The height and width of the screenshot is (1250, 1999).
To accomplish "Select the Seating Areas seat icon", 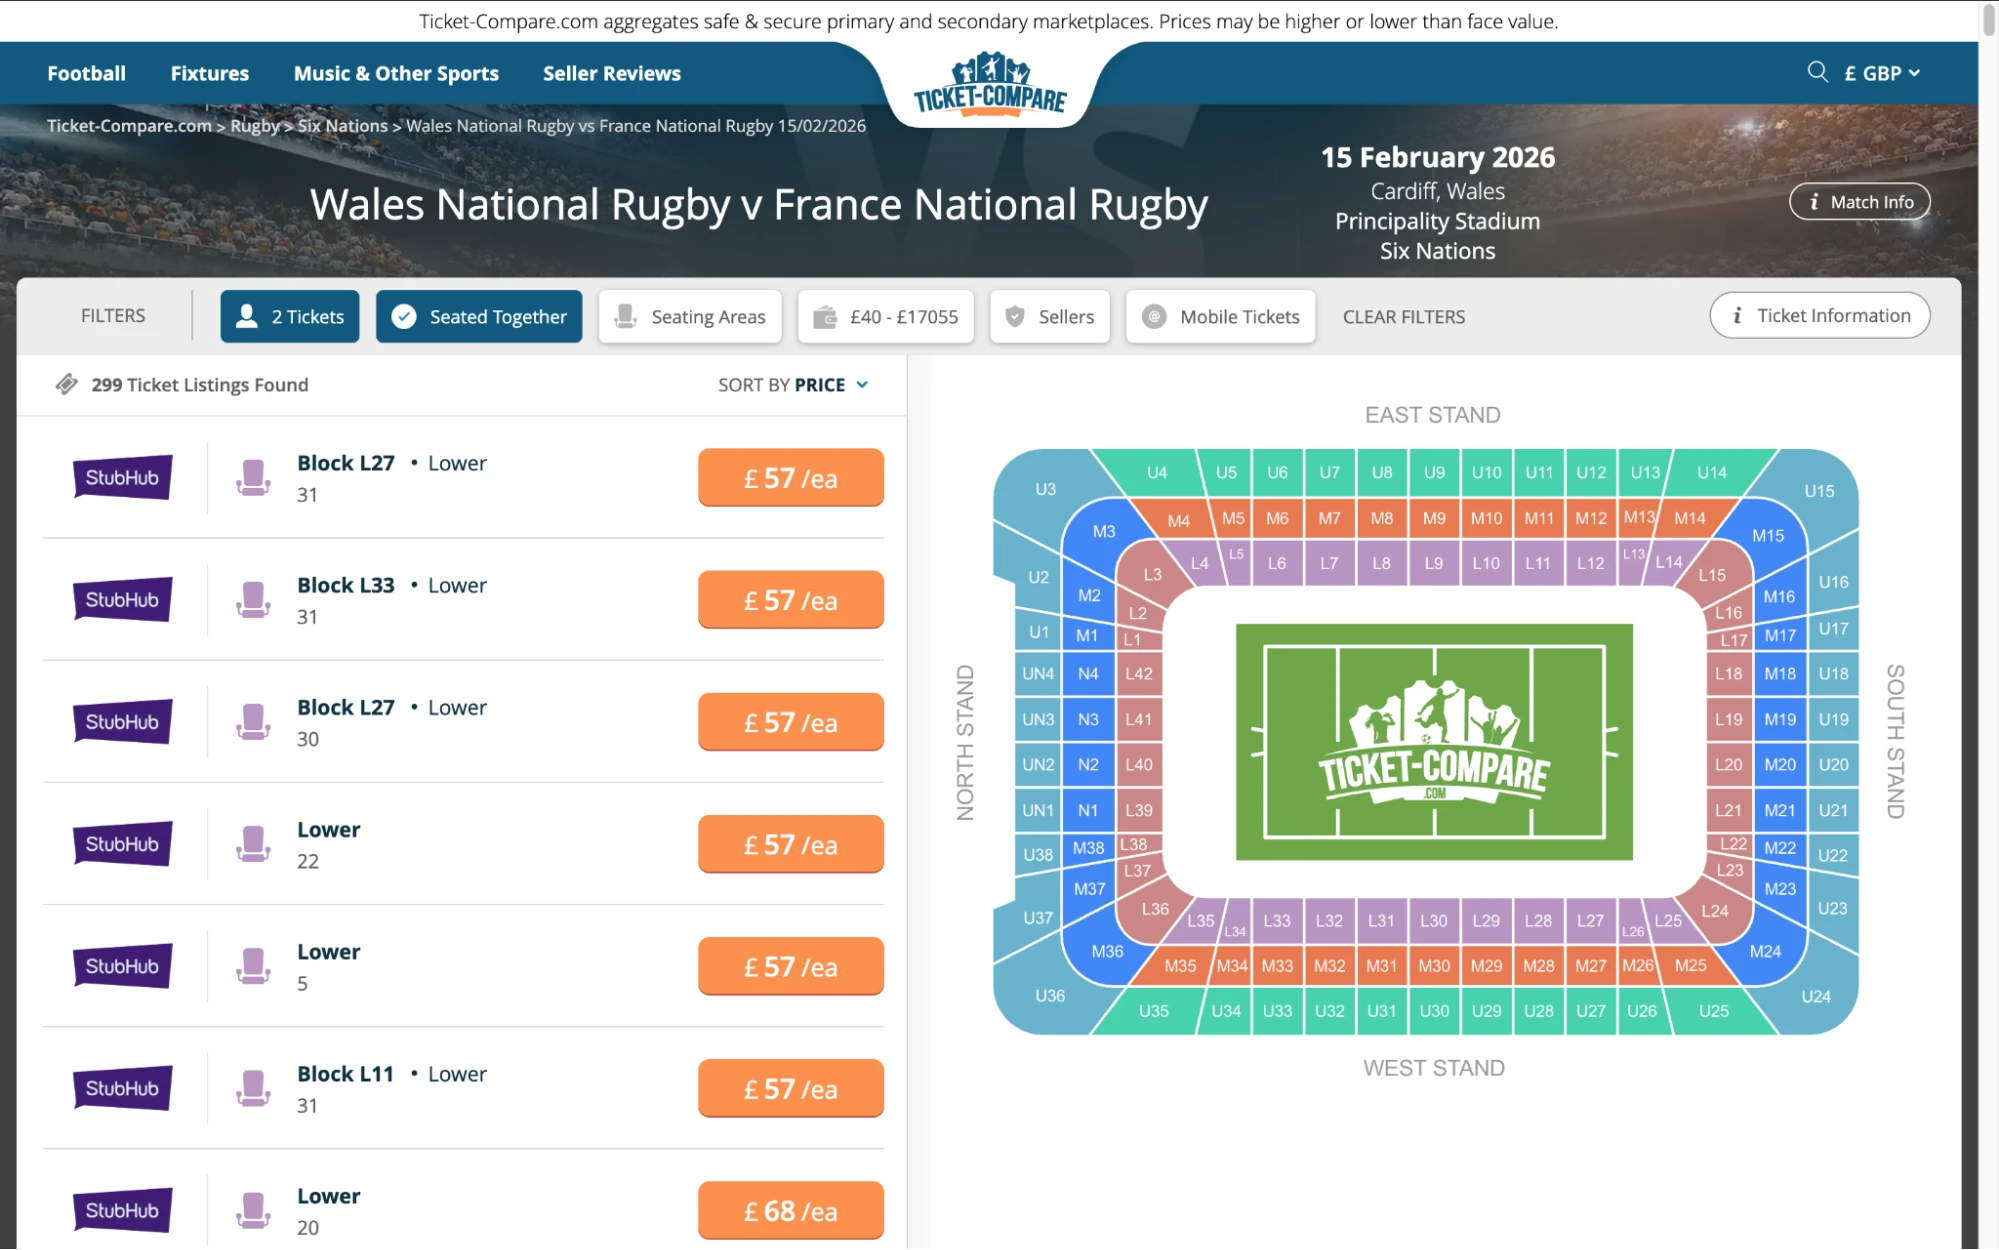I will (626, 316).
